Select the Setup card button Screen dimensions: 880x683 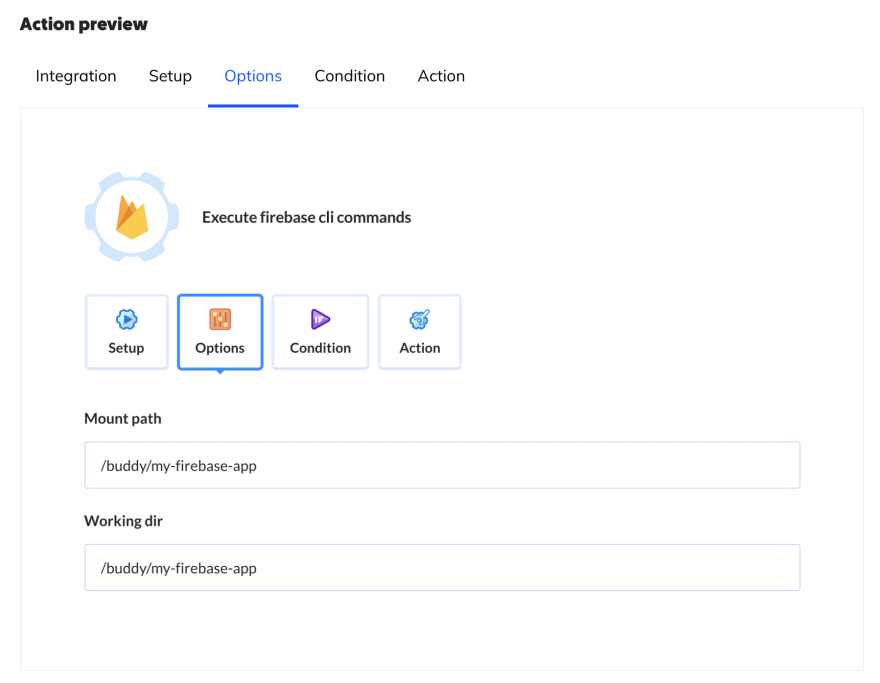click(127, 332)
